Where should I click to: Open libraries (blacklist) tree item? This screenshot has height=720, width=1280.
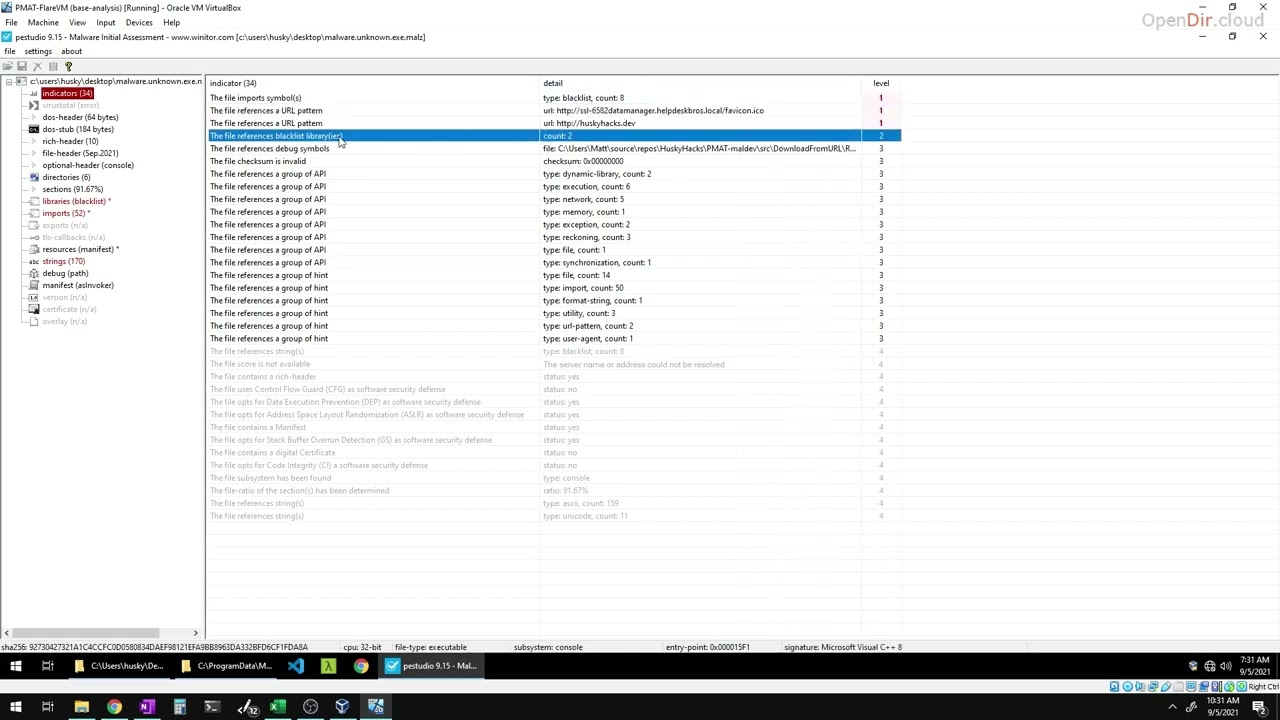pyautogui.click(x=76, y=201)
